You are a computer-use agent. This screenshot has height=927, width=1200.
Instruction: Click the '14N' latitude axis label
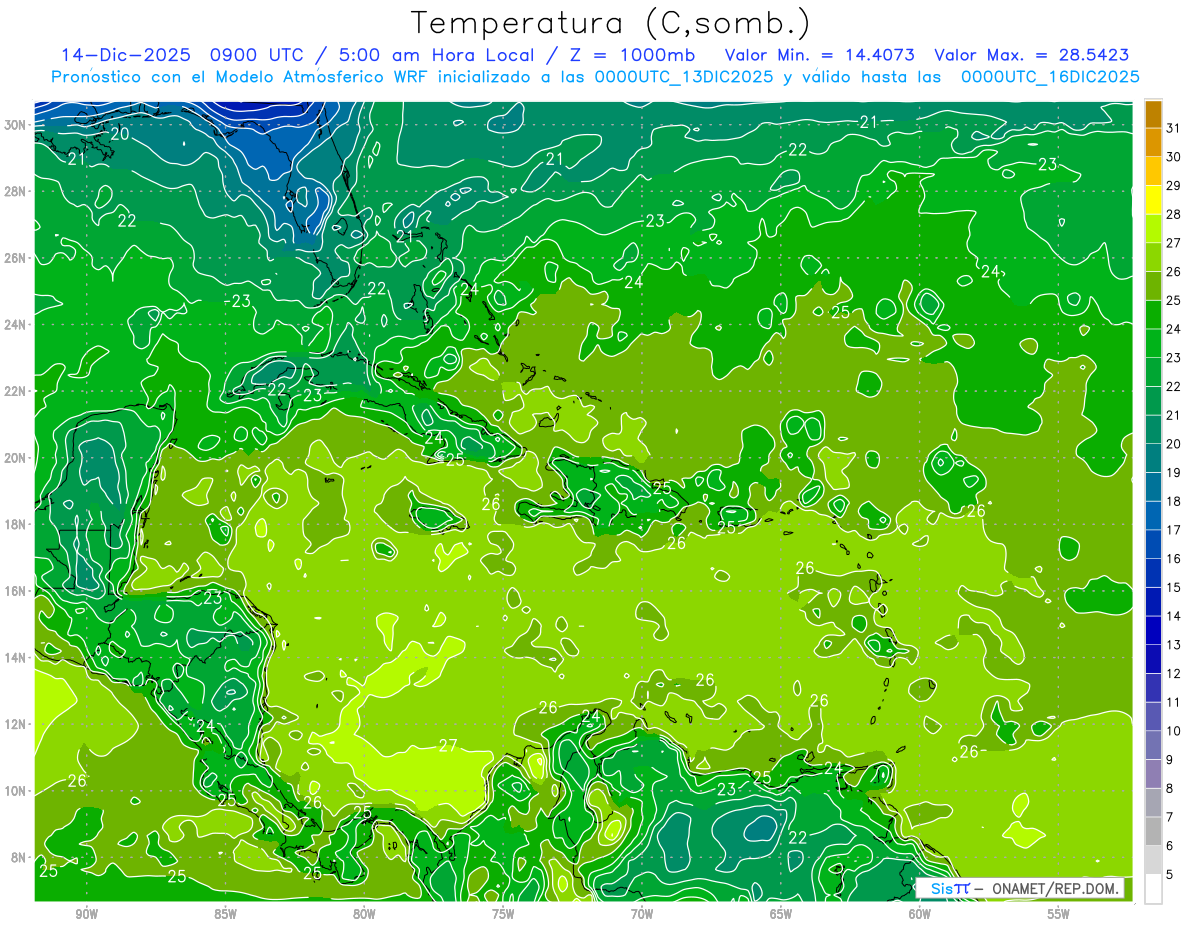(x=15, y=657)
